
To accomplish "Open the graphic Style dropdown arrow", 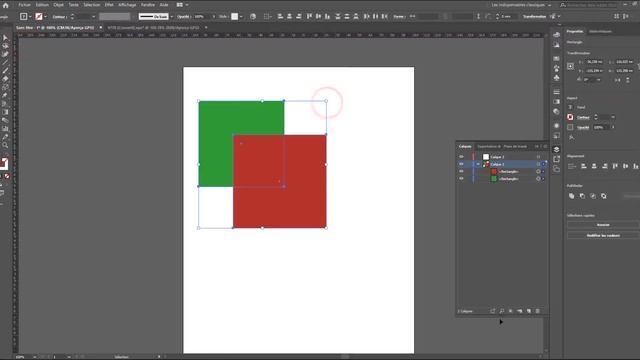I will coord(241,17).
